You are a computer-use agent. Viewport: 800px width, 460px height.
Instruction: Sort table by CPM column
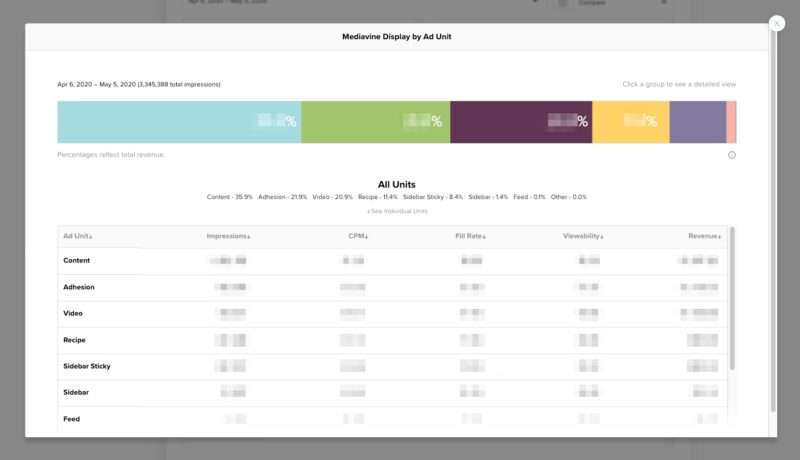point(358,236)
